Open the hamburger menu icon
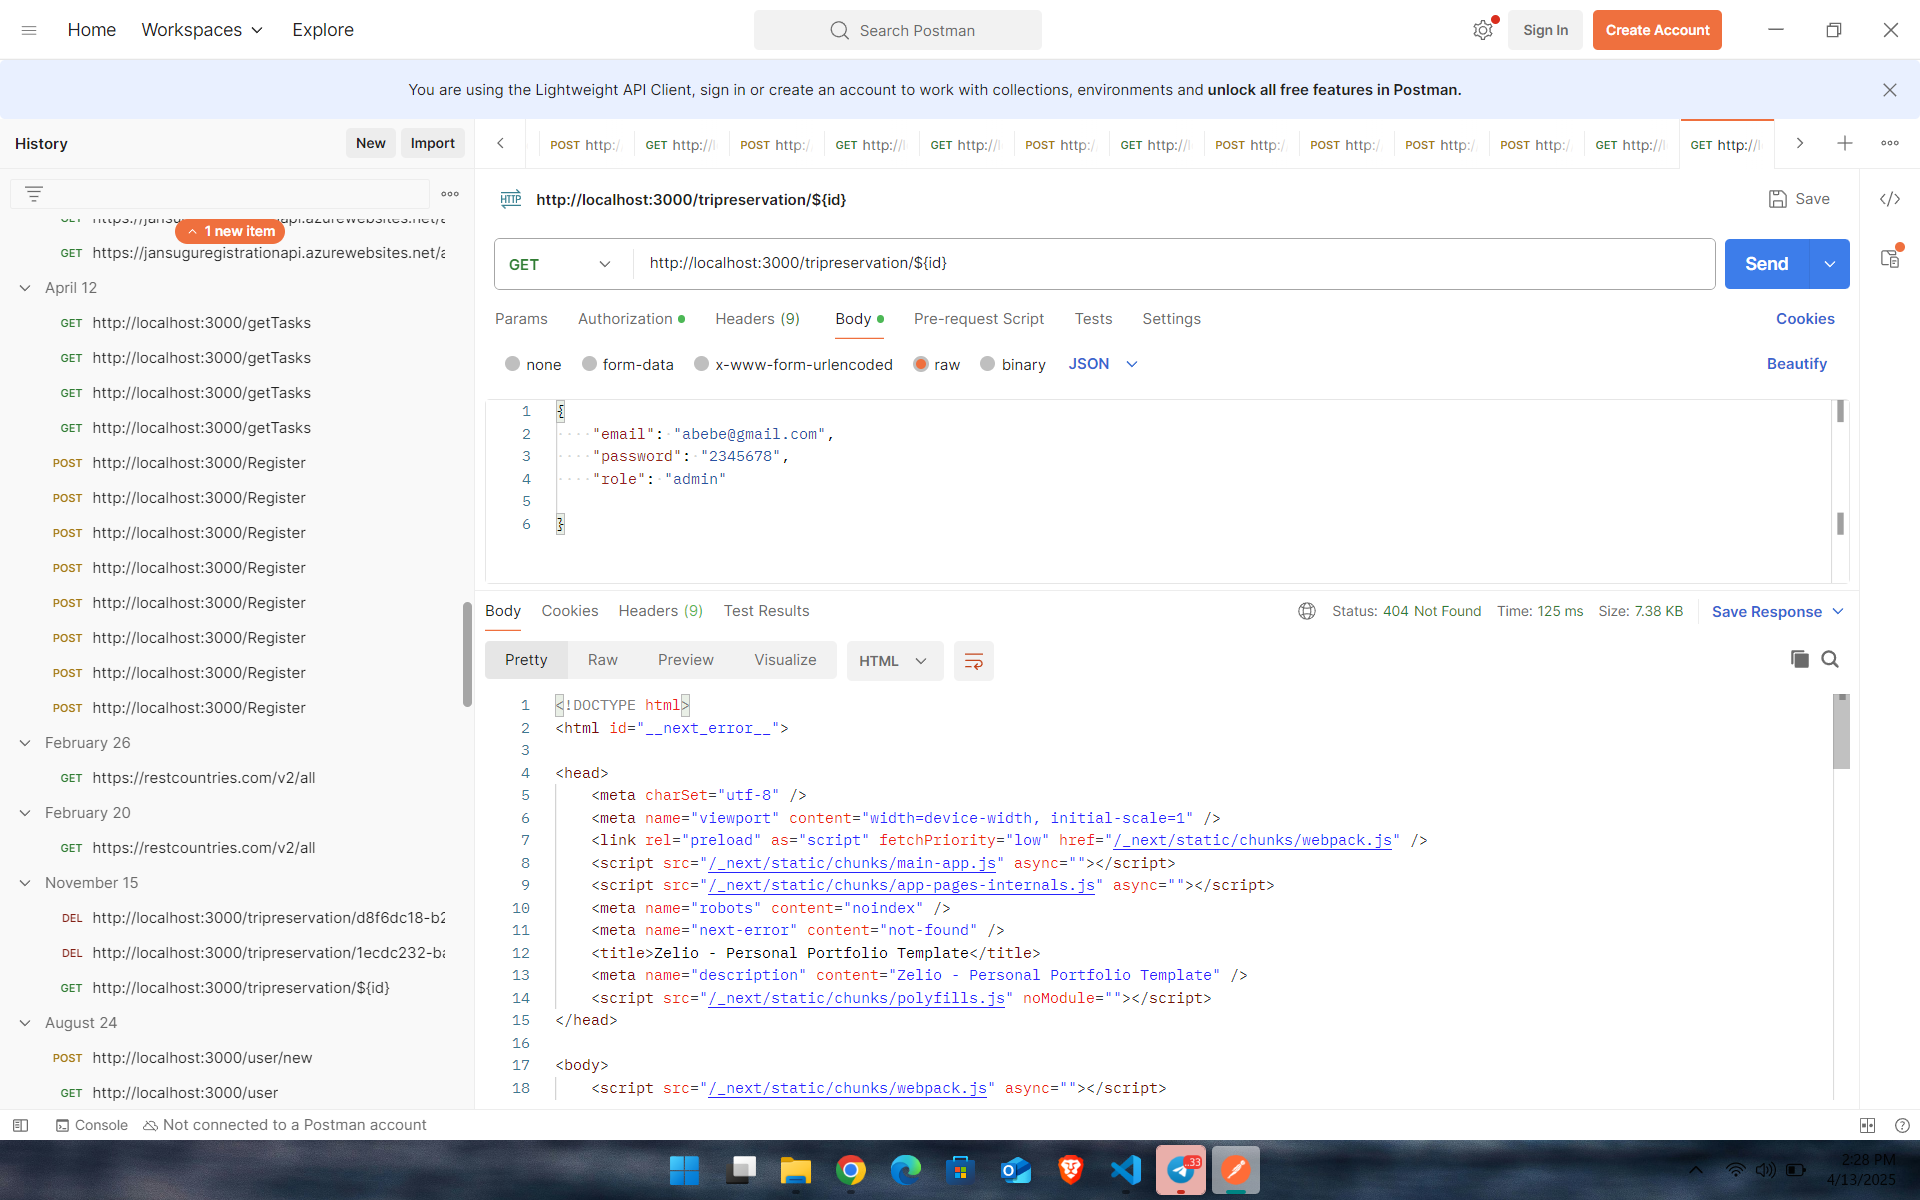 (x=29, y=30)
